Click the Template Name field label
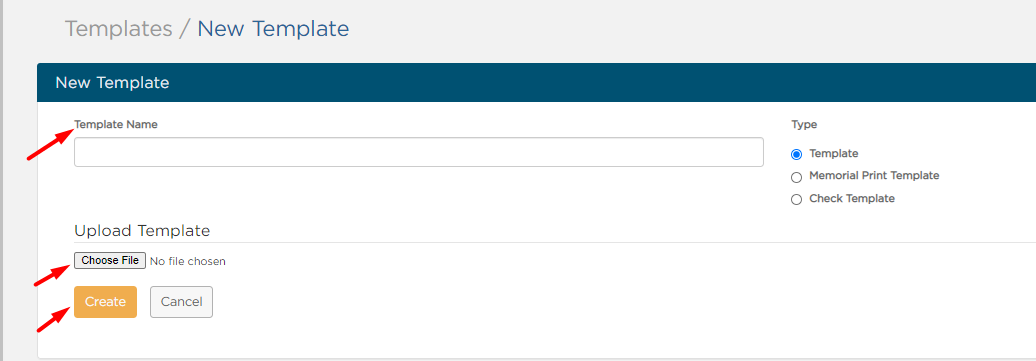 116,124
